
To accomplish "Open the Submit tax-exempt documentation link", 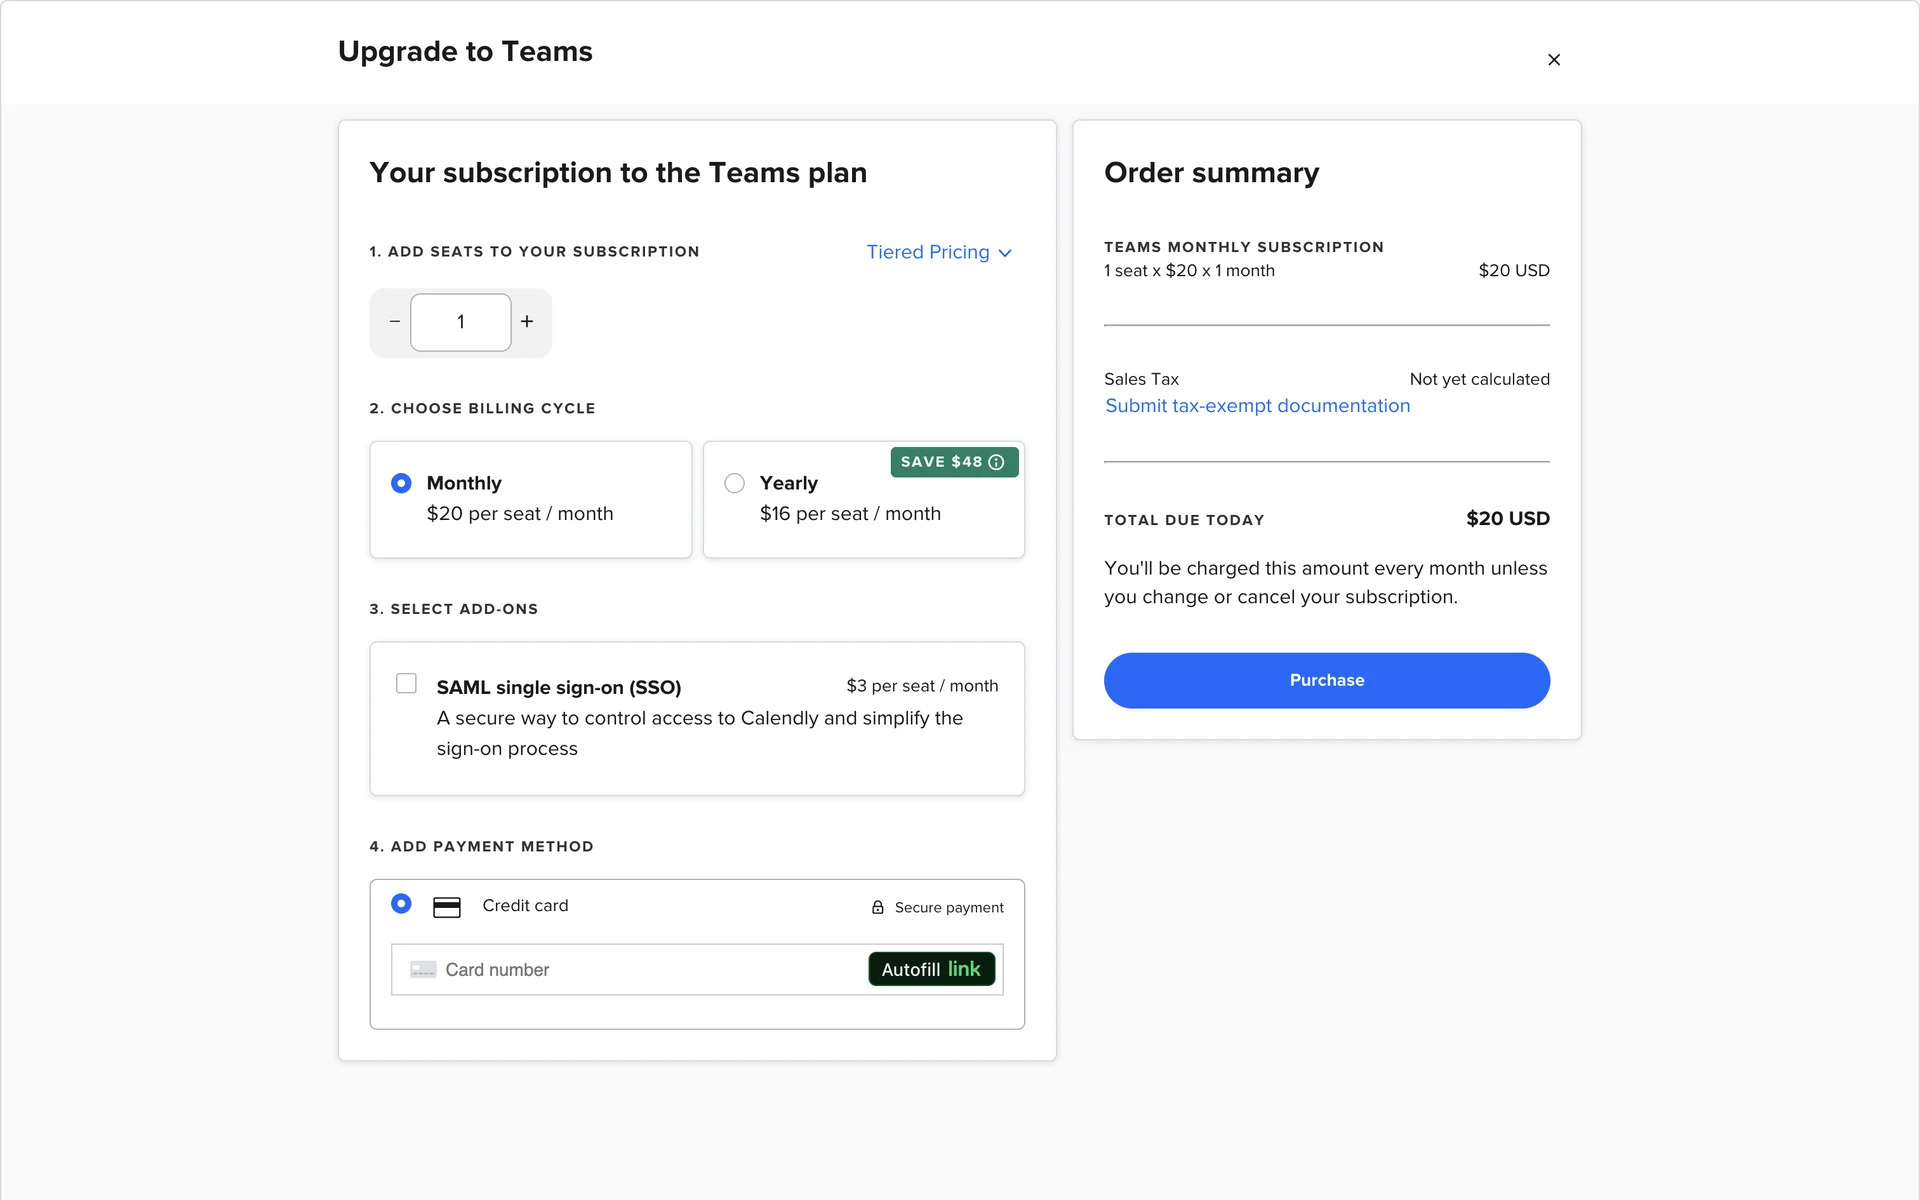I will point(1257,406).
